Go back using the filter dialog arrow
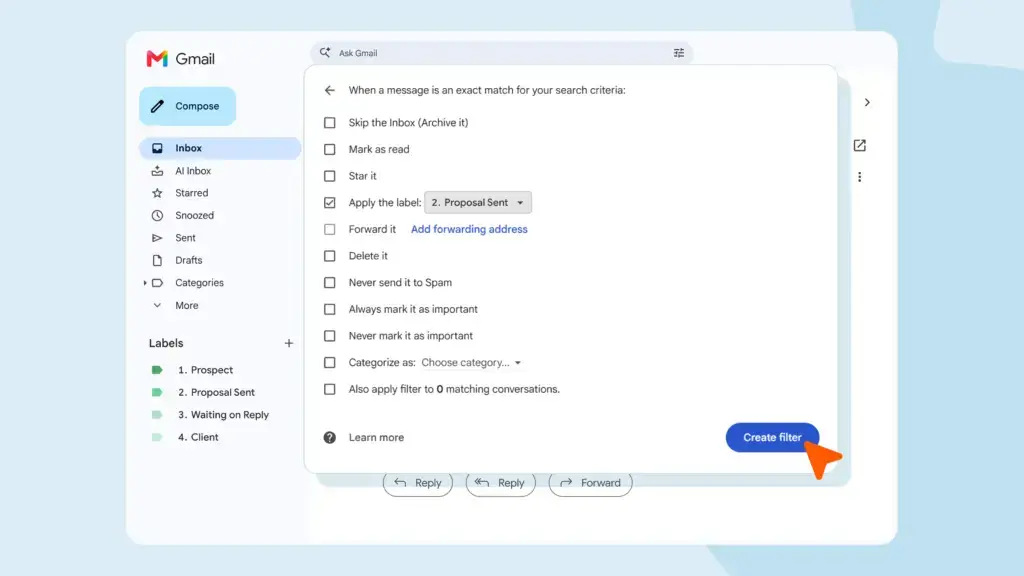Viewport: 1024px width, 576px height. [x=329, y=90]
